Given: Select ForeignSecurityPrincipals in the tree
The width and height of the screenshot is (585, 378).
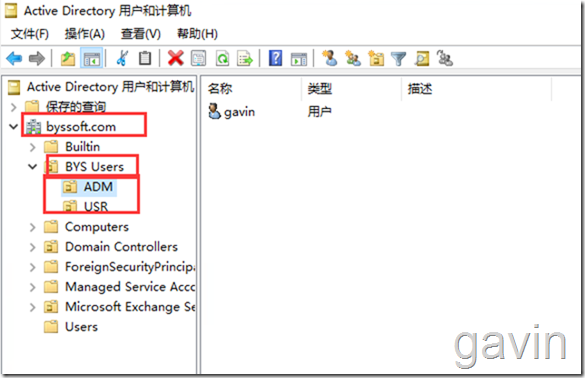Looking at the screenshot, I should [130, 267].
